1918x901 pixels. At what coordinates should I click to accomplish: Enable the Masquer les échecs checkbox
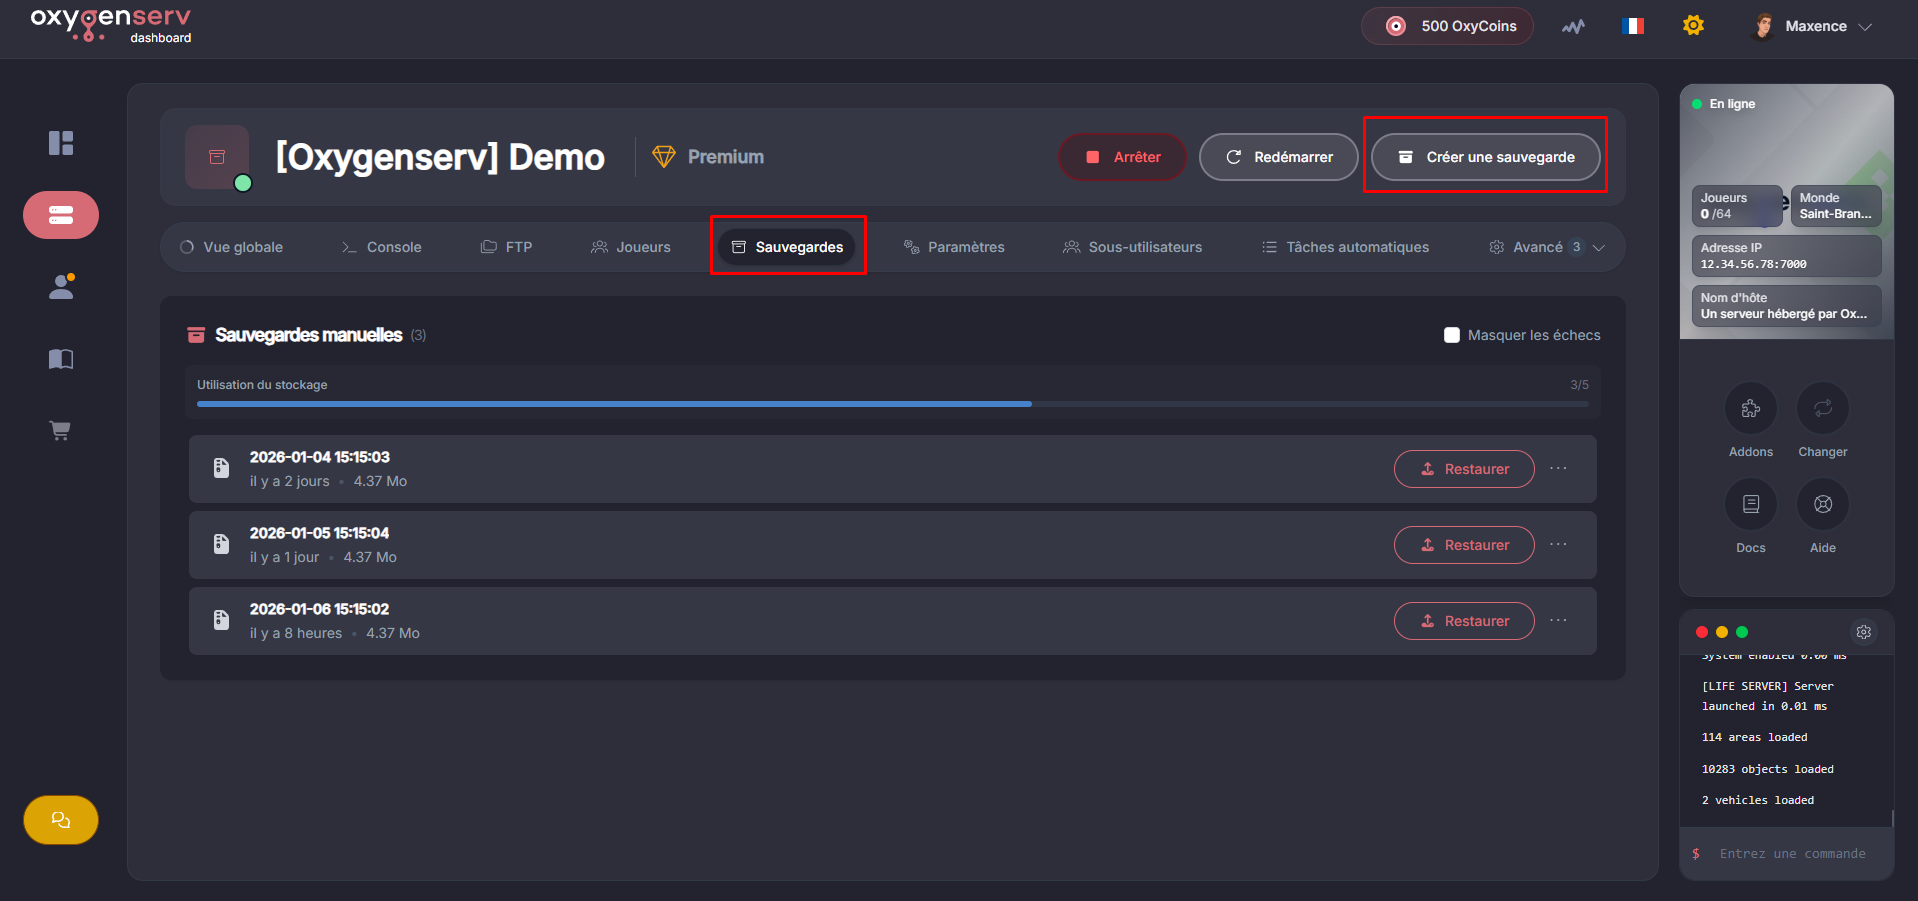tap(1452, 335)
